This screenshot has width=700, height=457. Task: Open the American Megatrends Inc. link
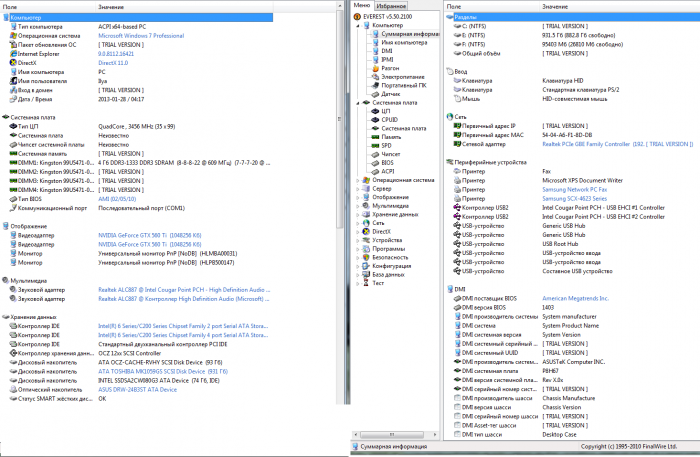pyautogui.click(x=575, y=299)
